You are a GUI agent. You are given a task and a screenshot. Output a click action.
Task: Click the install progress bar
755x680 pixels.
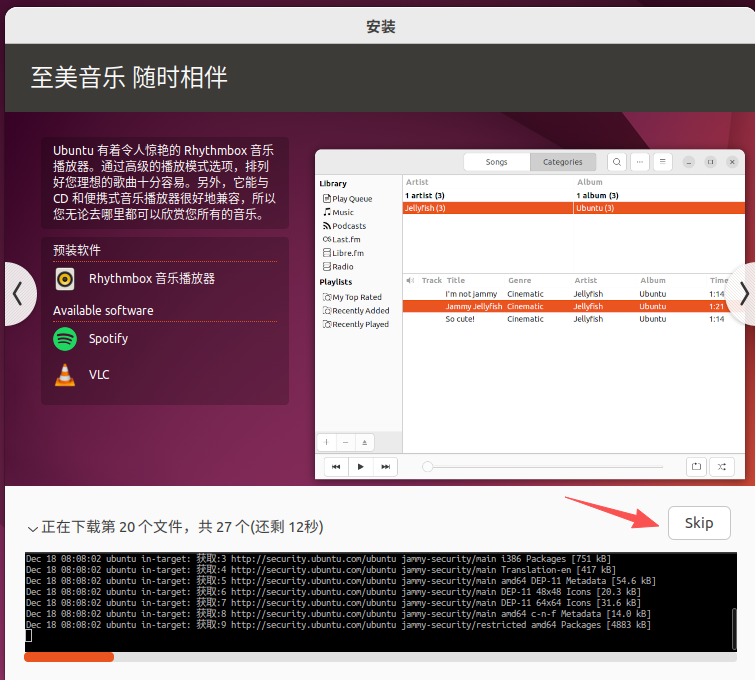click(x=380, y=657)
